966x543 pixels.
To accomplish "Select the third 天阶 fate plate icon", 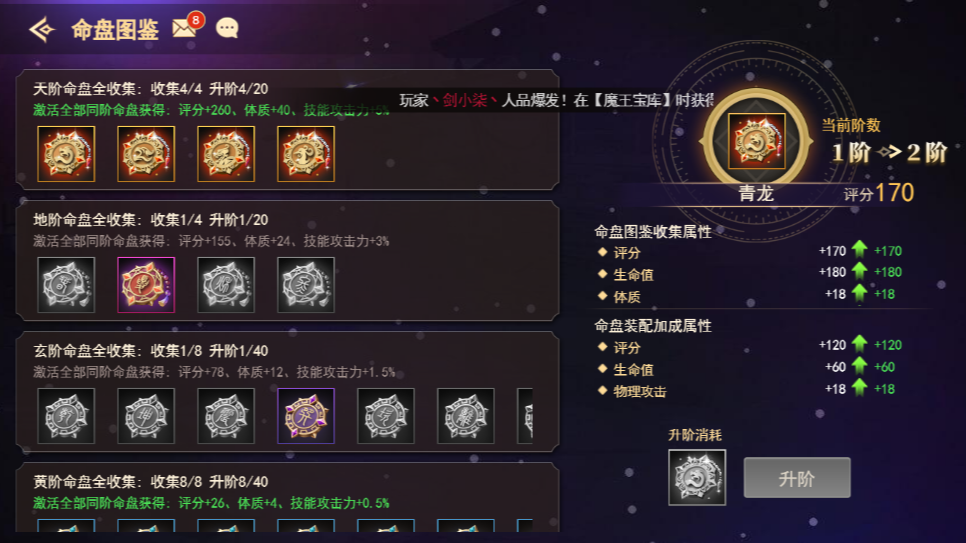I will pyautogui.click(x=225, y=153).
